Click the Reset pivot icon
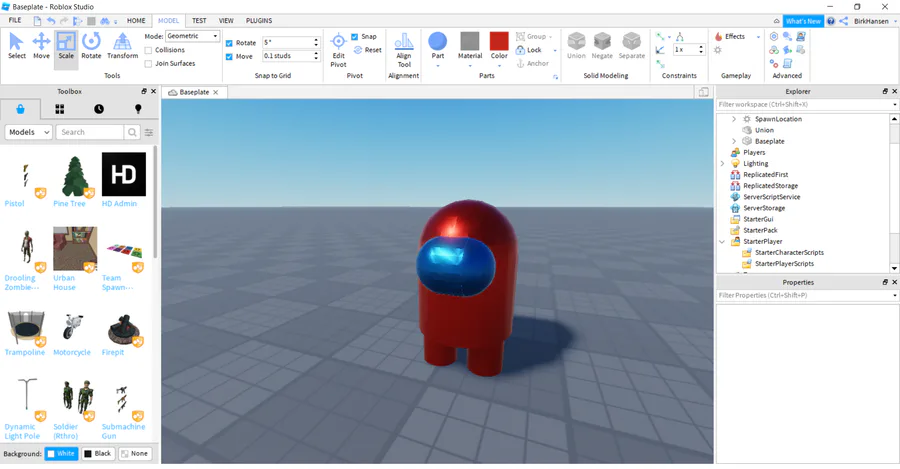 358,50
